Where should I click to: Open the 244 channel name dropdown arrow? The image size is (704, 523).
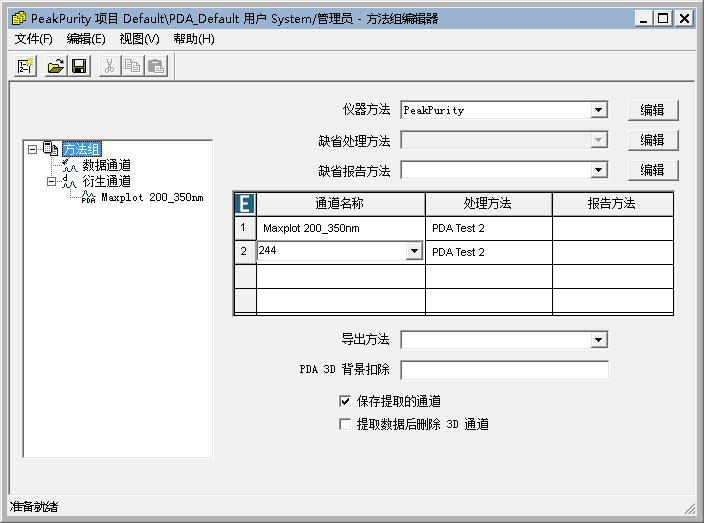[x=414, y=251]
